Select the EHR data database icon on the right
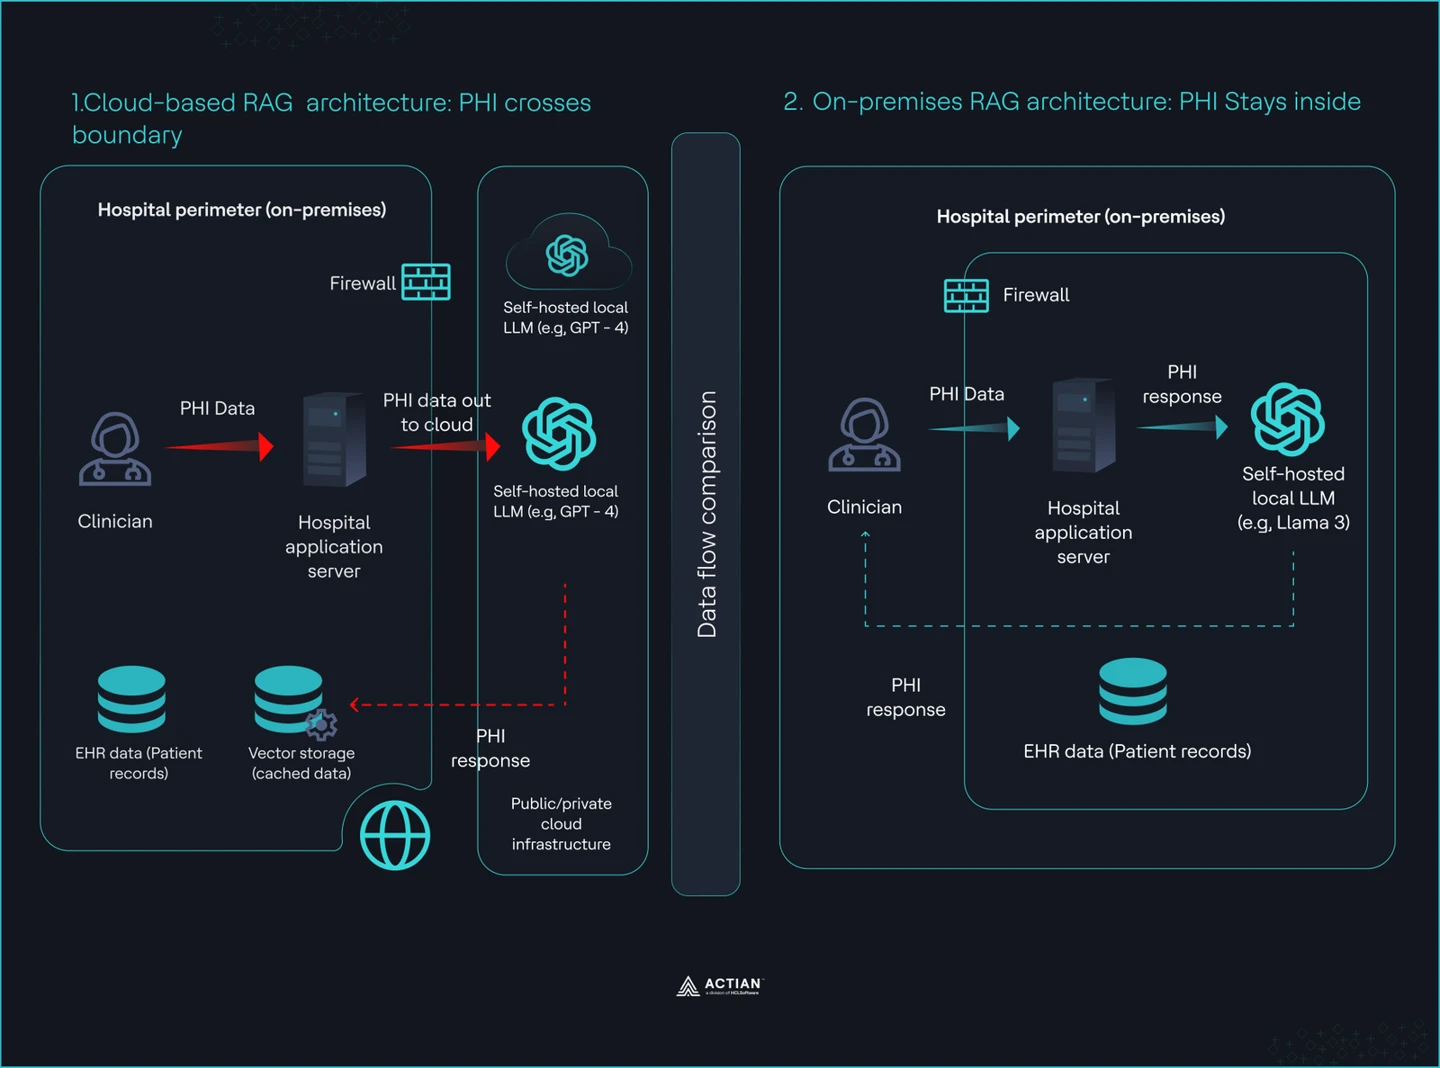This screenshot has width=1440, height=1068. tap(1133, 690)
